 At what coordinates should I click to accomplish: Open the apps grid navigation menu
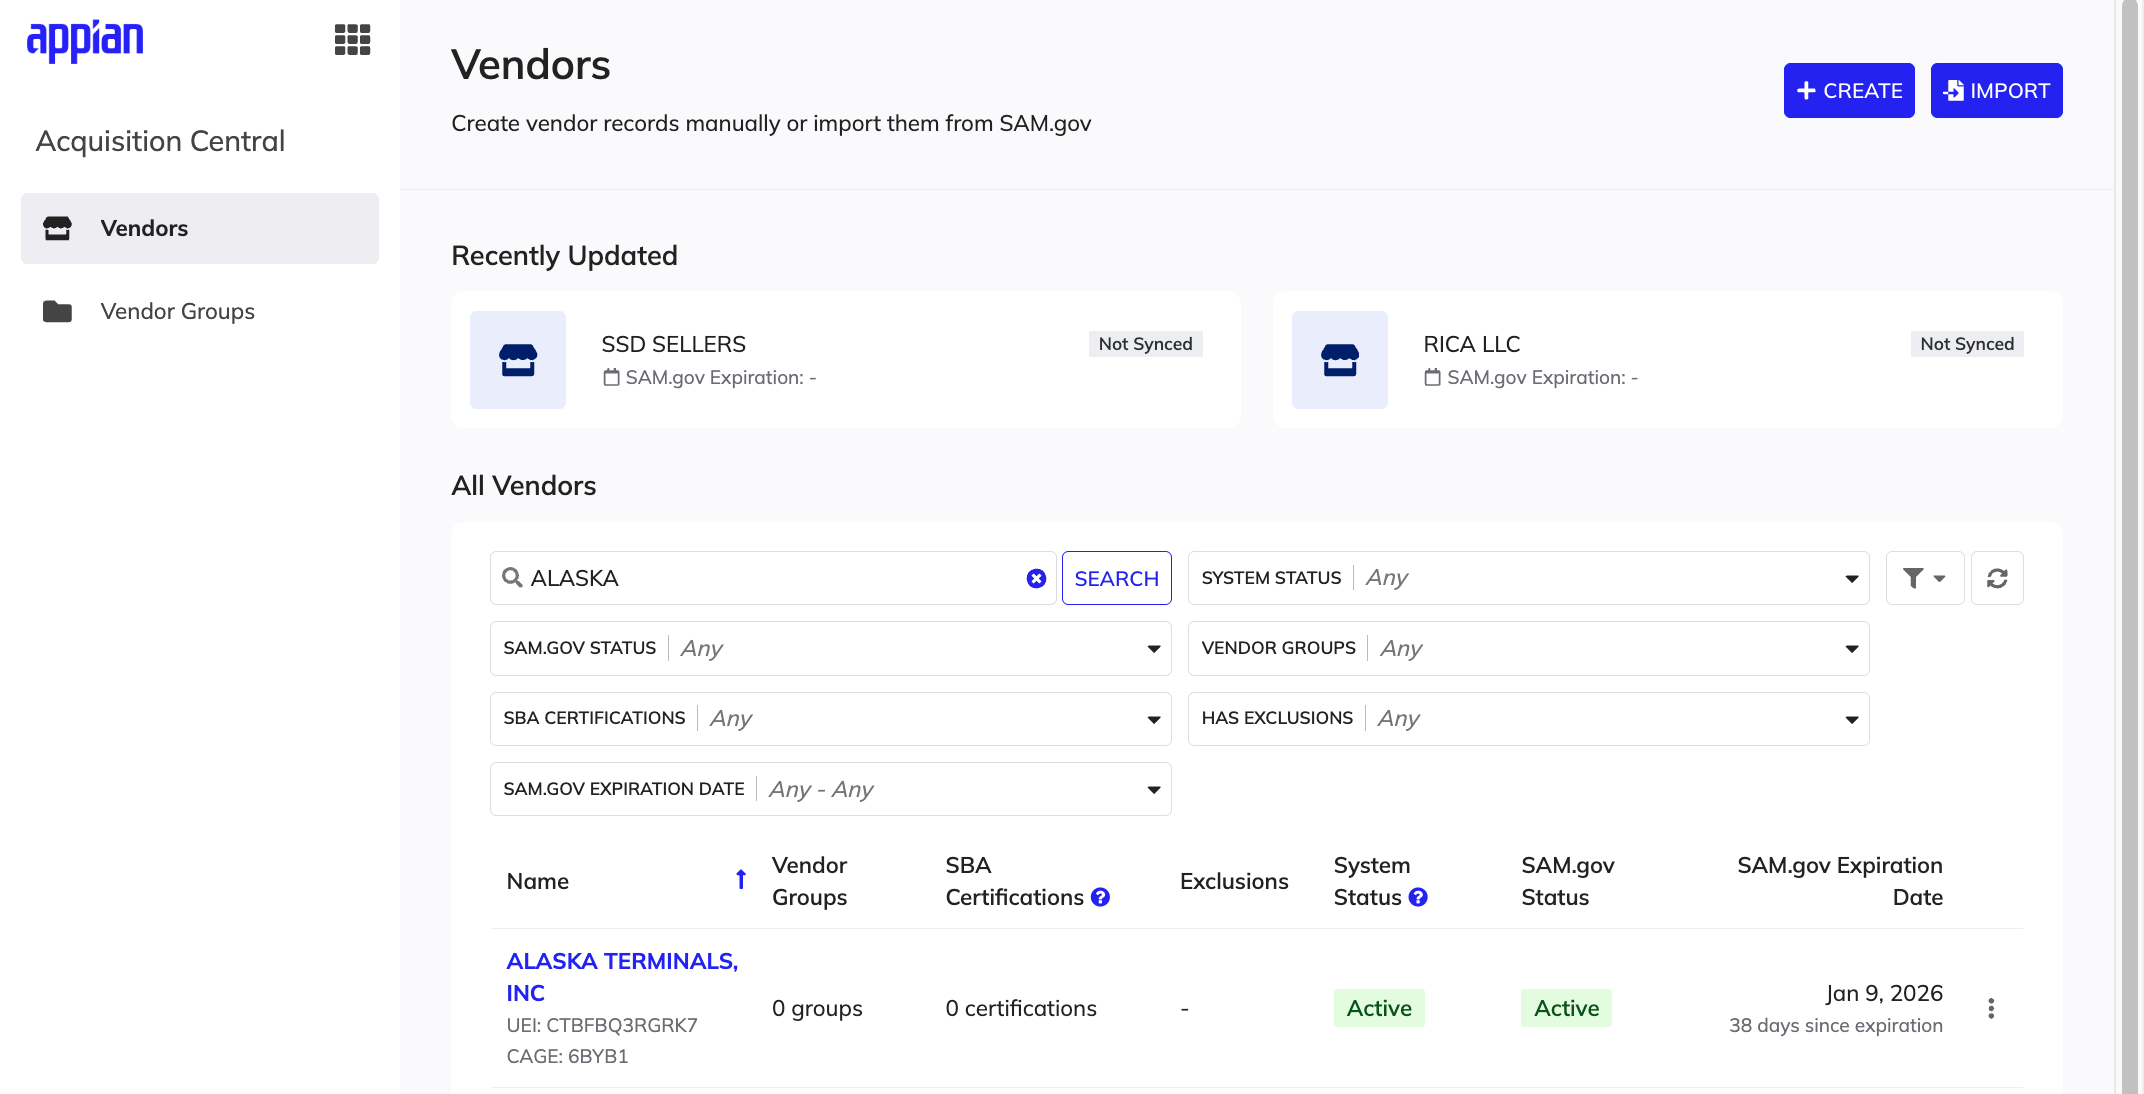pyautogui.click(x=352, y=40)
